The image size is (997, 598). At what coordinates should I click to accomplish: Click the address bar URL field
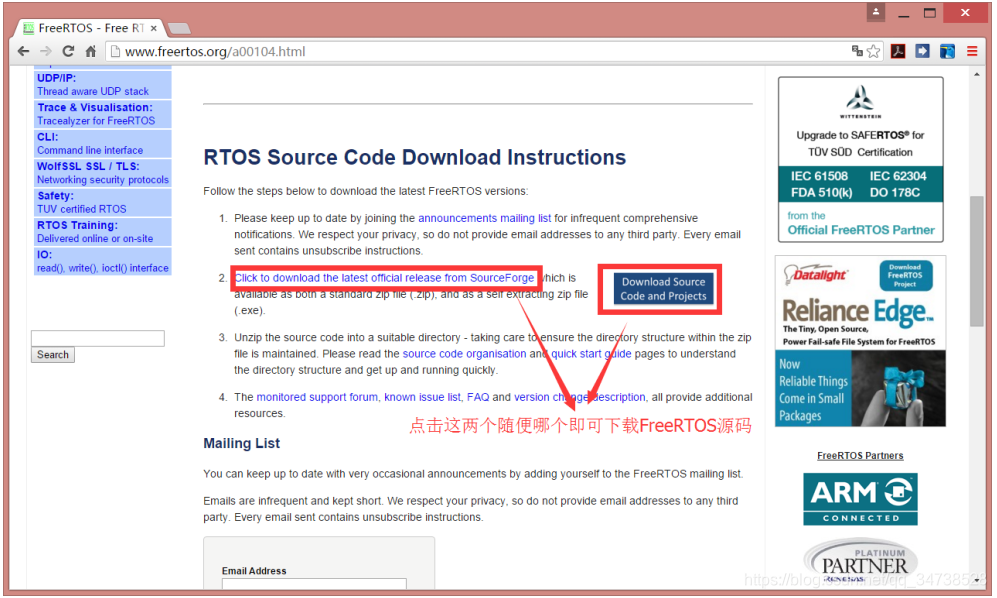[483, 52]
